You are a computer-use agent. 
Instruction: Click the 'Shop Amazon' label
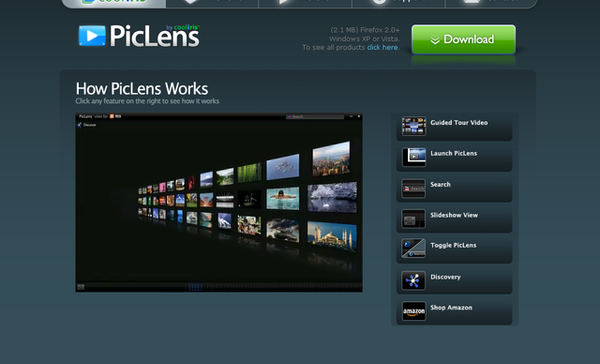(451, 308)
